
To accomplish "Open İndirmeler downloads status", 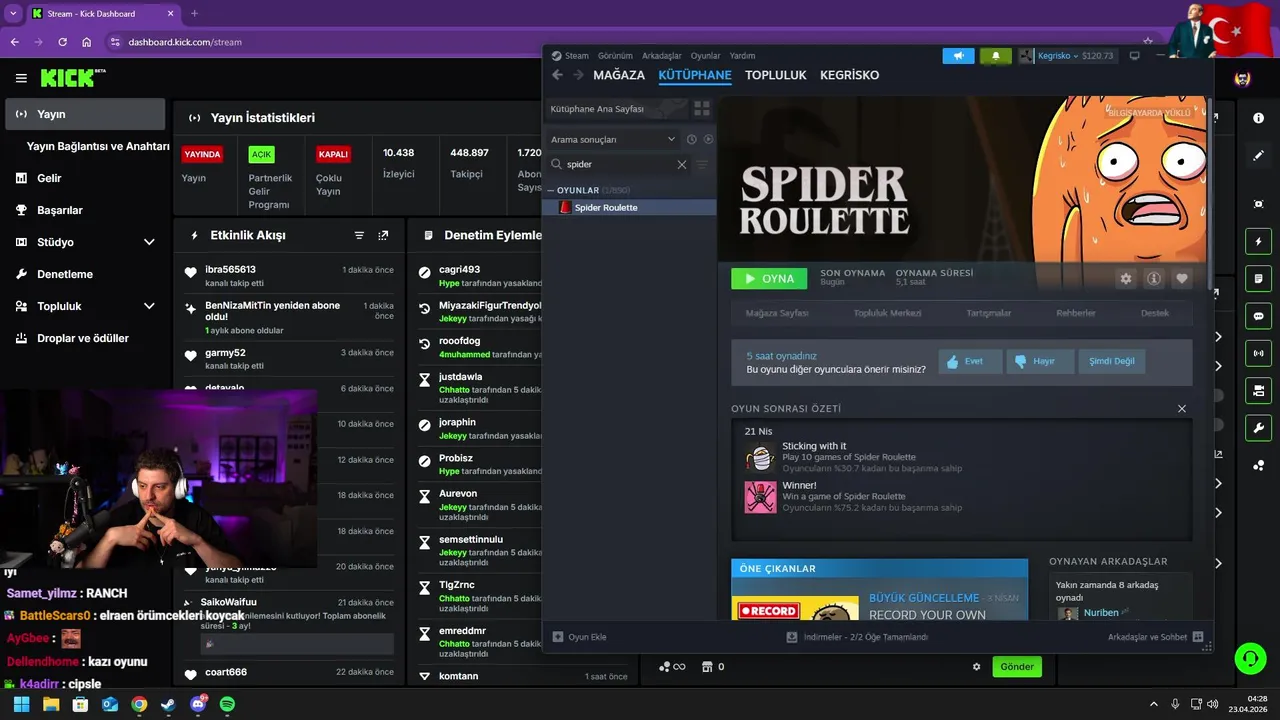I will (x=857, y=637).
